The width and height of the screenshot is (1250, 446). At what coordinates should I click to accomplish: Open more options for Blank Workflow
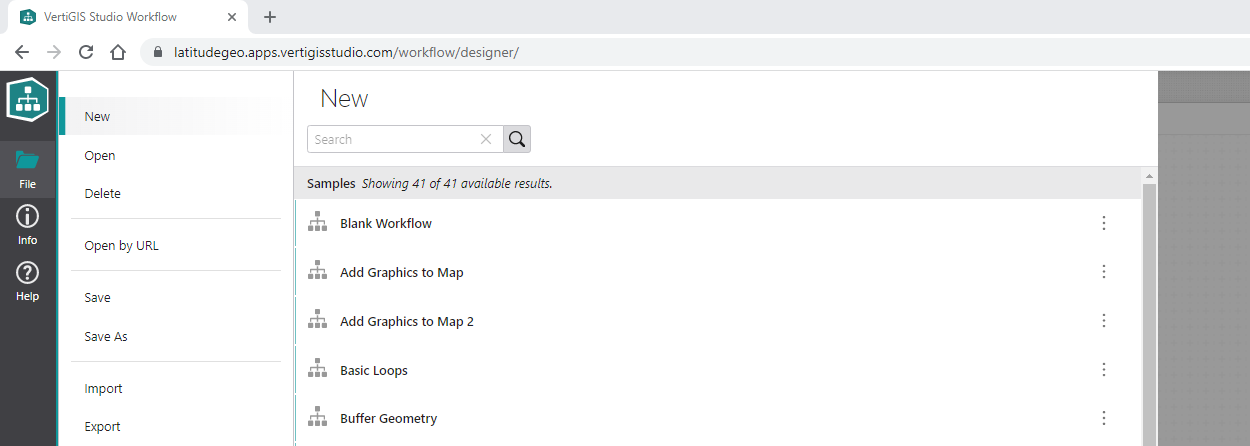point(1104,223)
